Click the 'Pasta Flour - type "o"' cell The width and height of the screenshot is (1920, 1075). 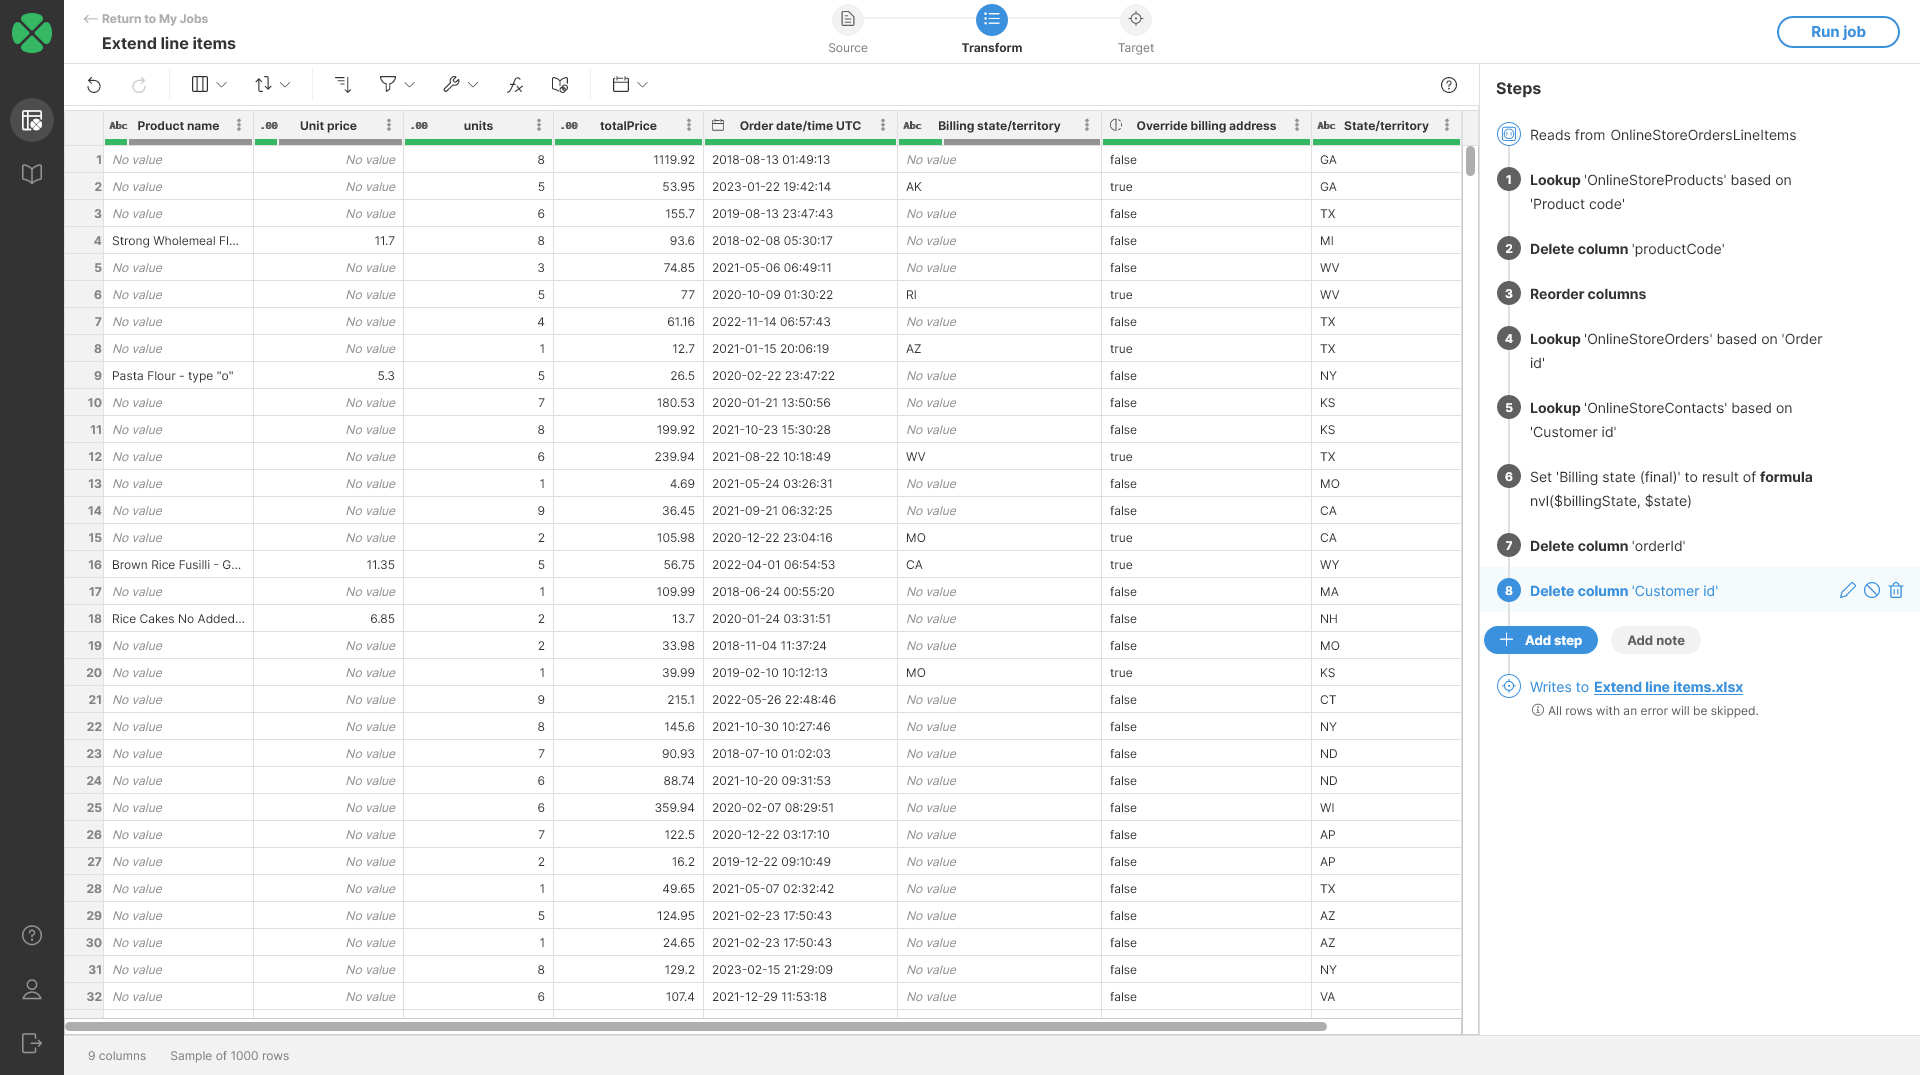(x=178, y=376)
